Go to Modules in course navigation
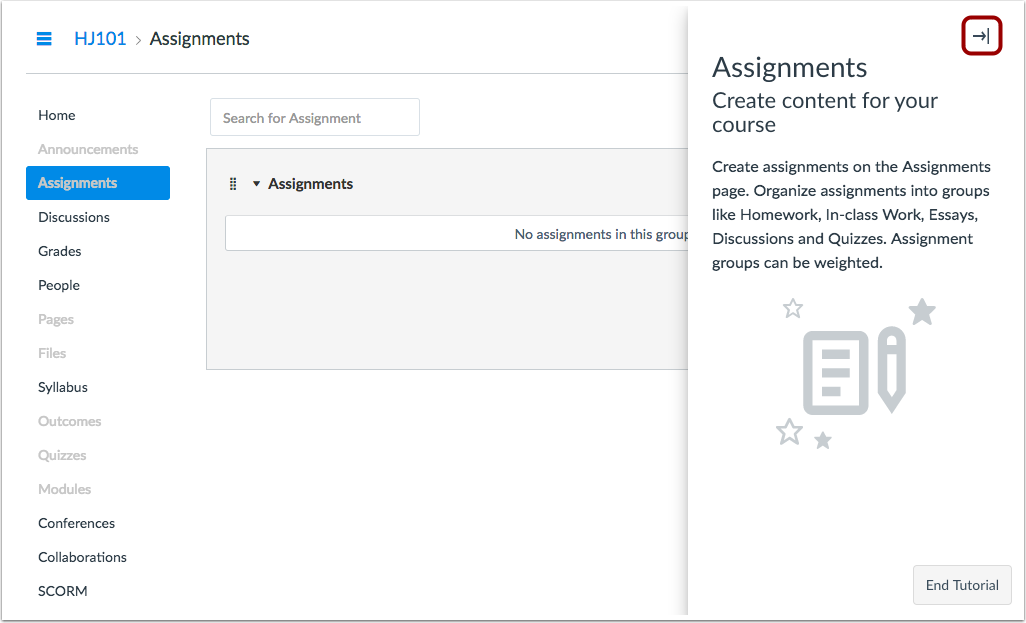 pos(64,489)
